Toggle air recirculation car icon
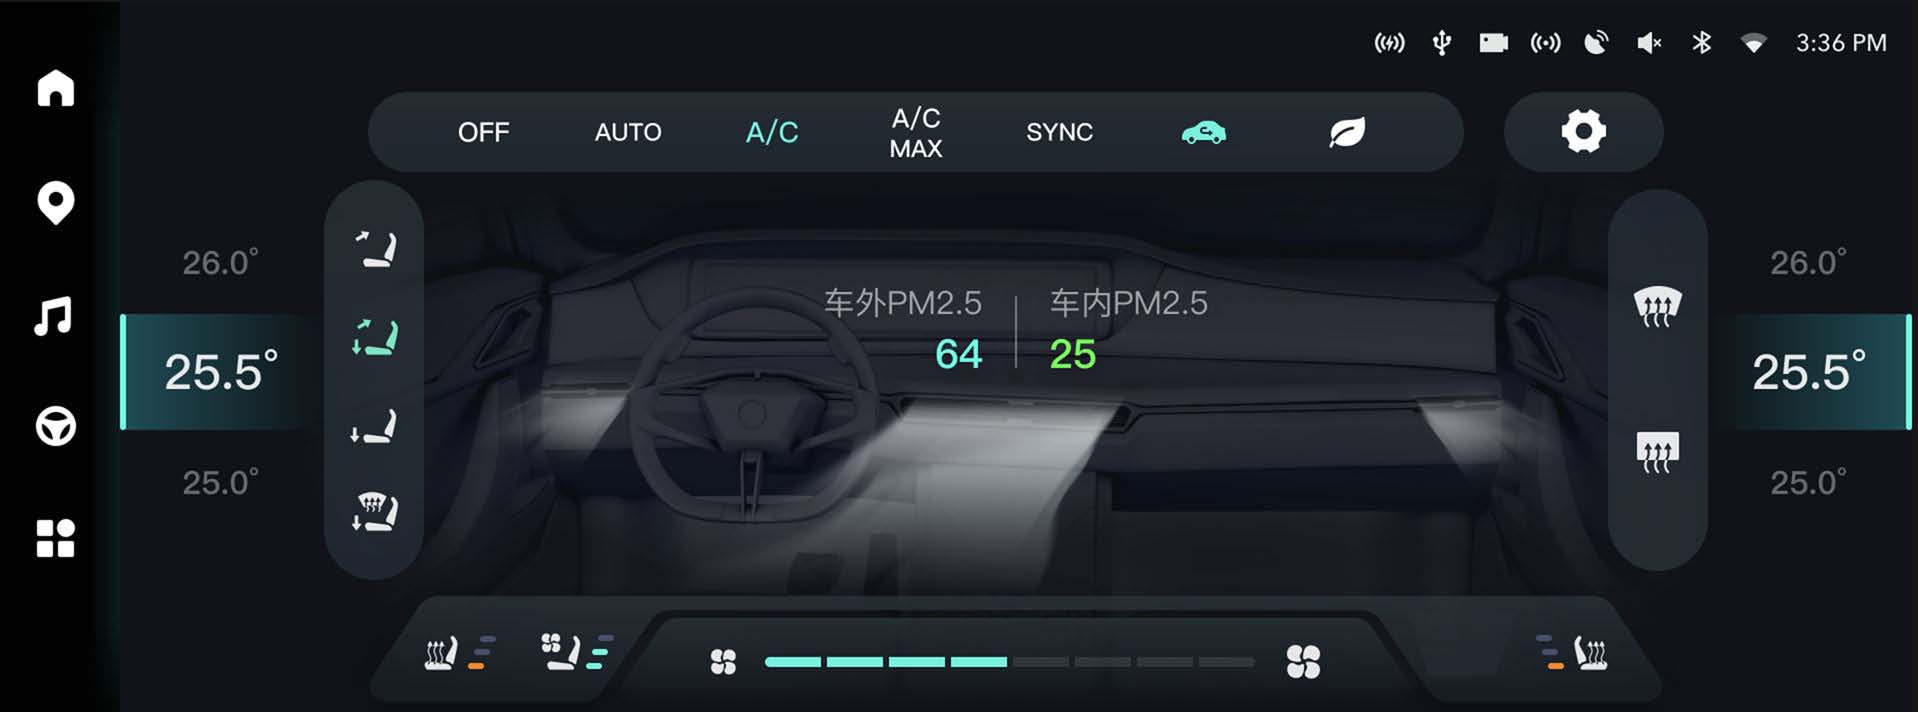Screen dimensions: 1918x712 point(1204,132)
